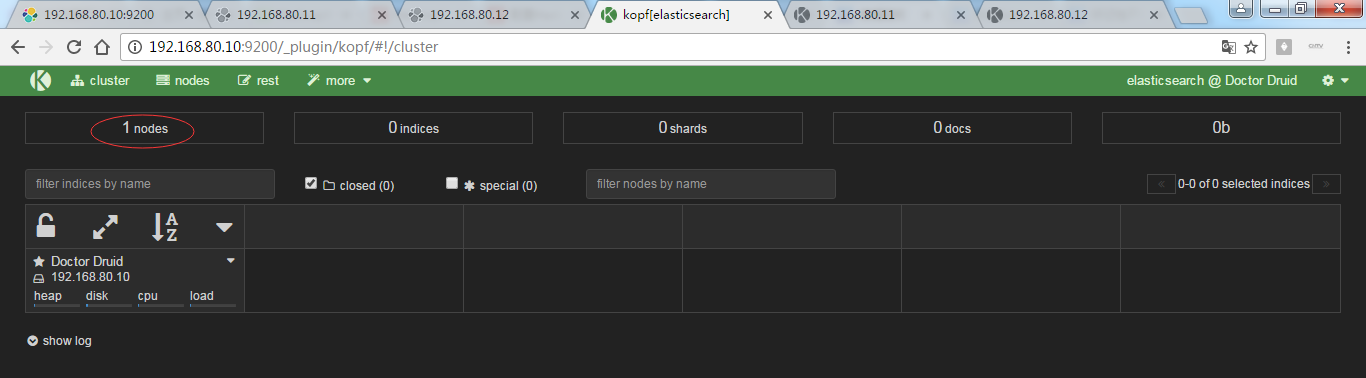Screen dimensions: 1366x378
Task: Go to next page of indices
Action: (1327, 184)
